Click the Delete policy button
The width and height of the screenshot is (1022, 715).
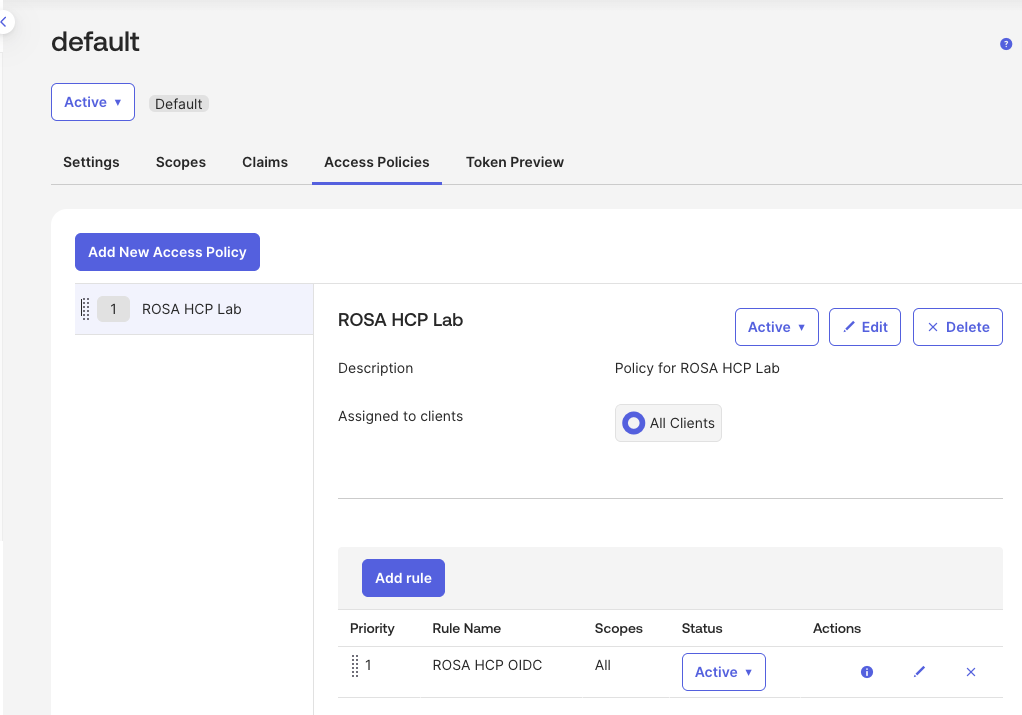[957, 327]
